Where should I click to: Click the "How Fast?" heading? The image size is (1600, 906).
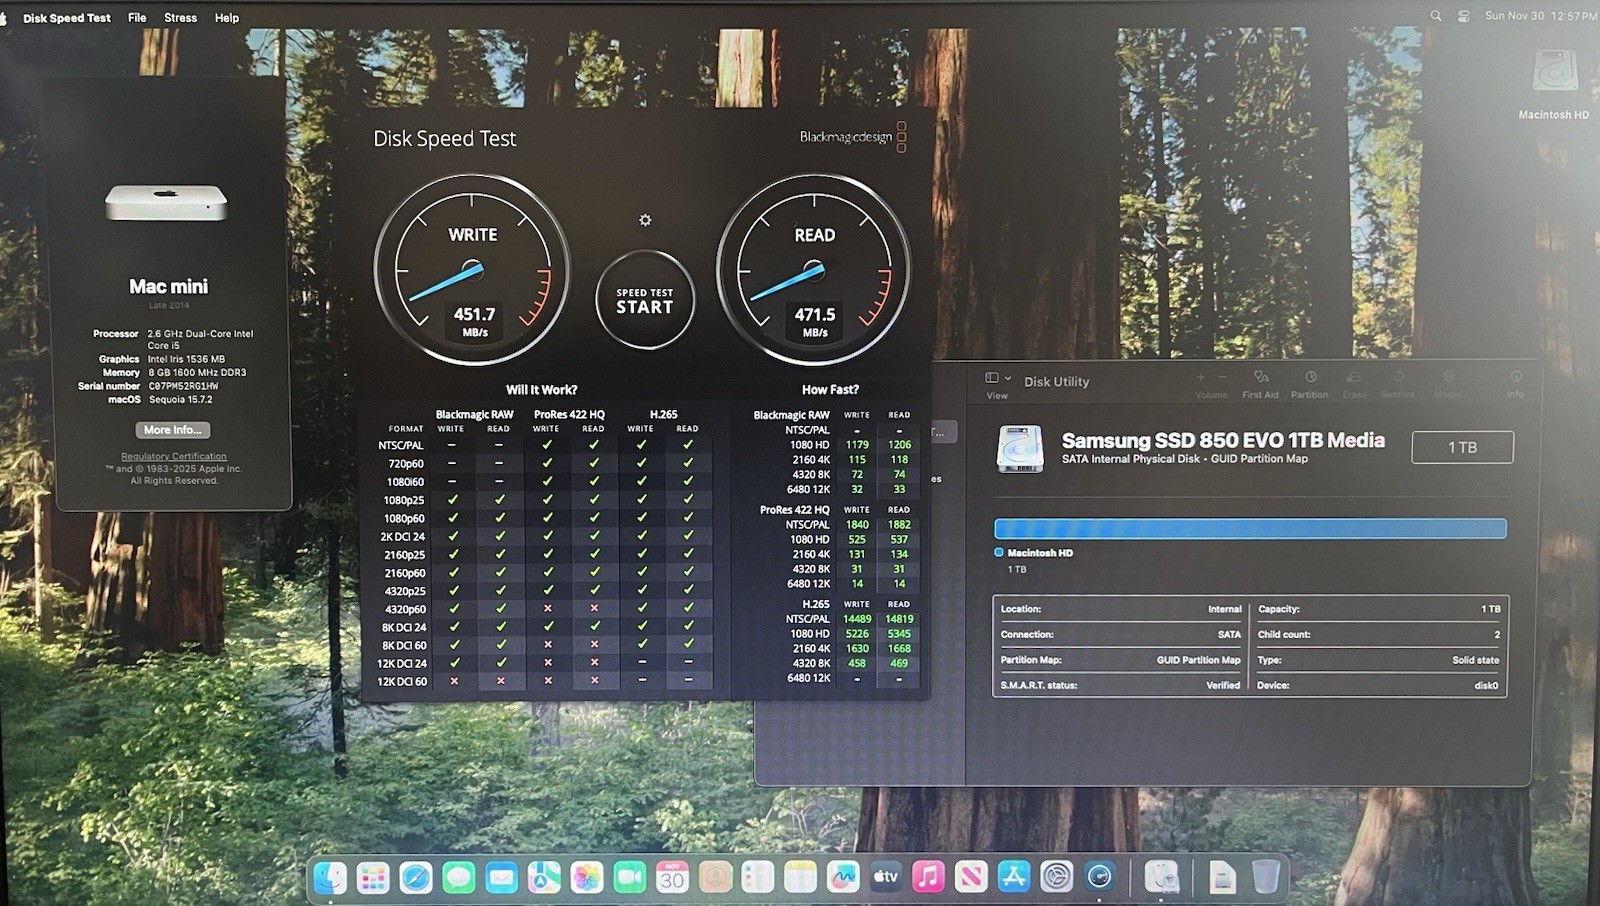point(830,390)
